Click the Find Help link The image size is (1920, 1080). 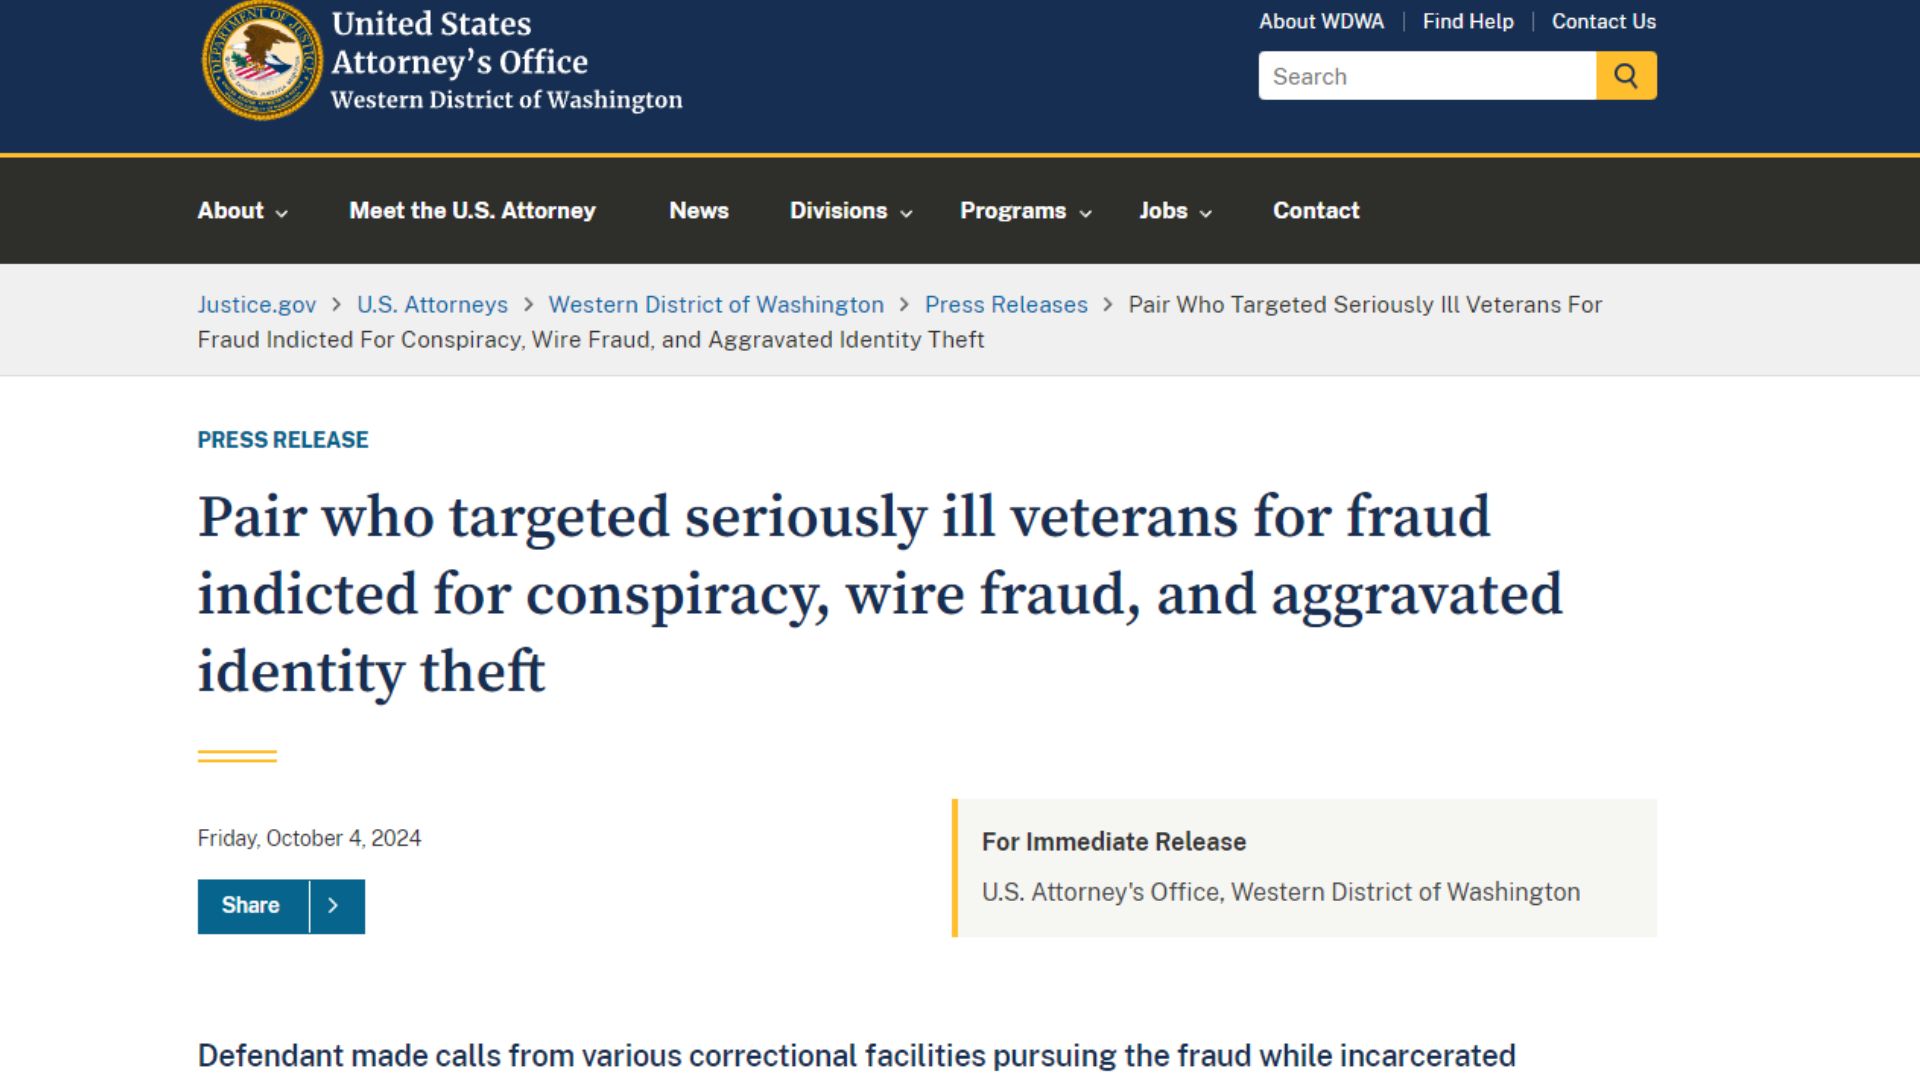pos(1467,22)
